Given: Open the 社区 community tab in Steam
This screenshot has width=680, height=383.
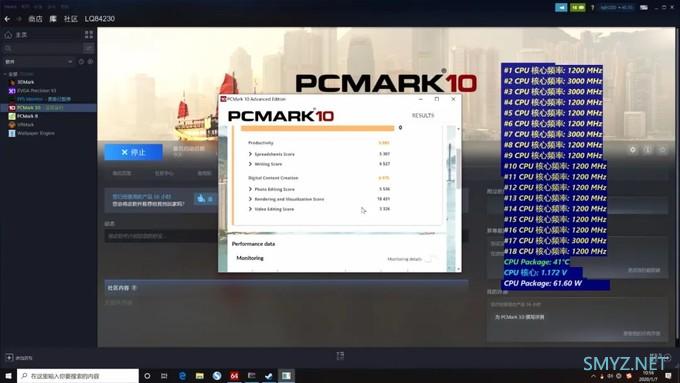Looking at the screenshot, I should (x=71, y=19).
